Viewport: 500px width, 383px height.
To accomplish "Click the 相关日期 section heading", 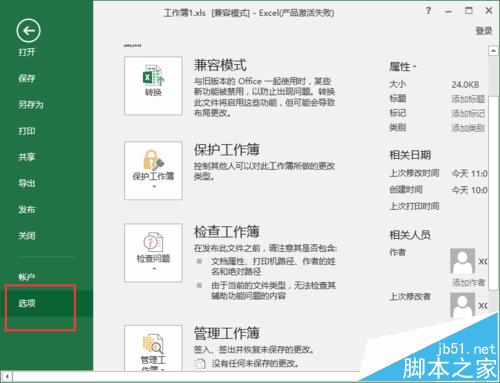I will (410, 155).
